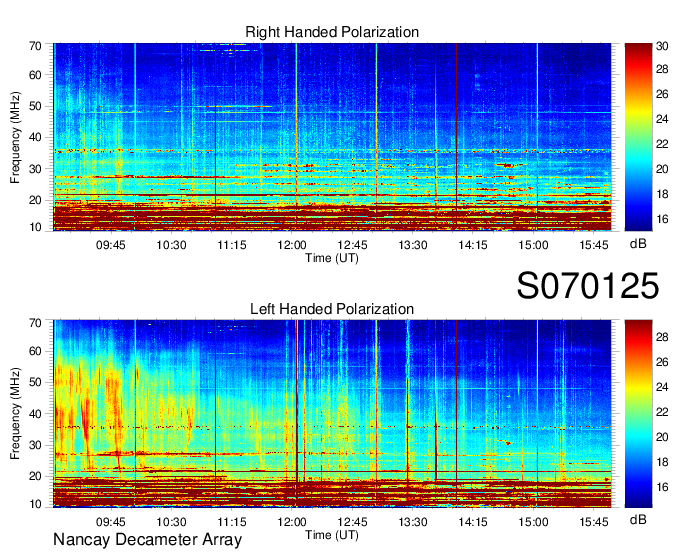680x552 pixels.
Task: Click the 14:15 time tick on the Right Handed plot
Action: point(473,245)
